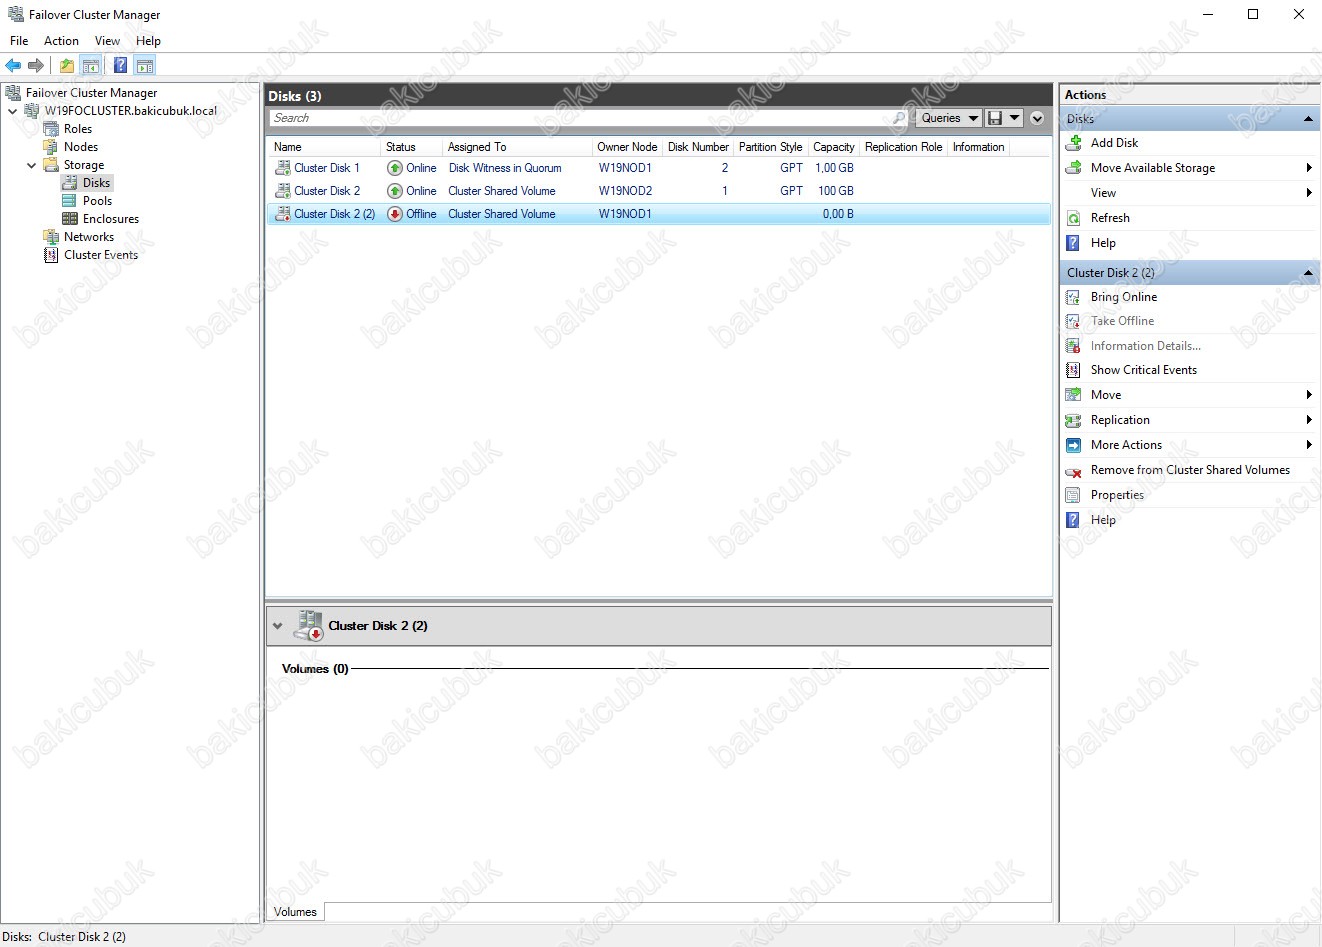Screen dimensions: 1322x947
Task: Click the Nodes tree icon
Action: (x=51, y=147)
